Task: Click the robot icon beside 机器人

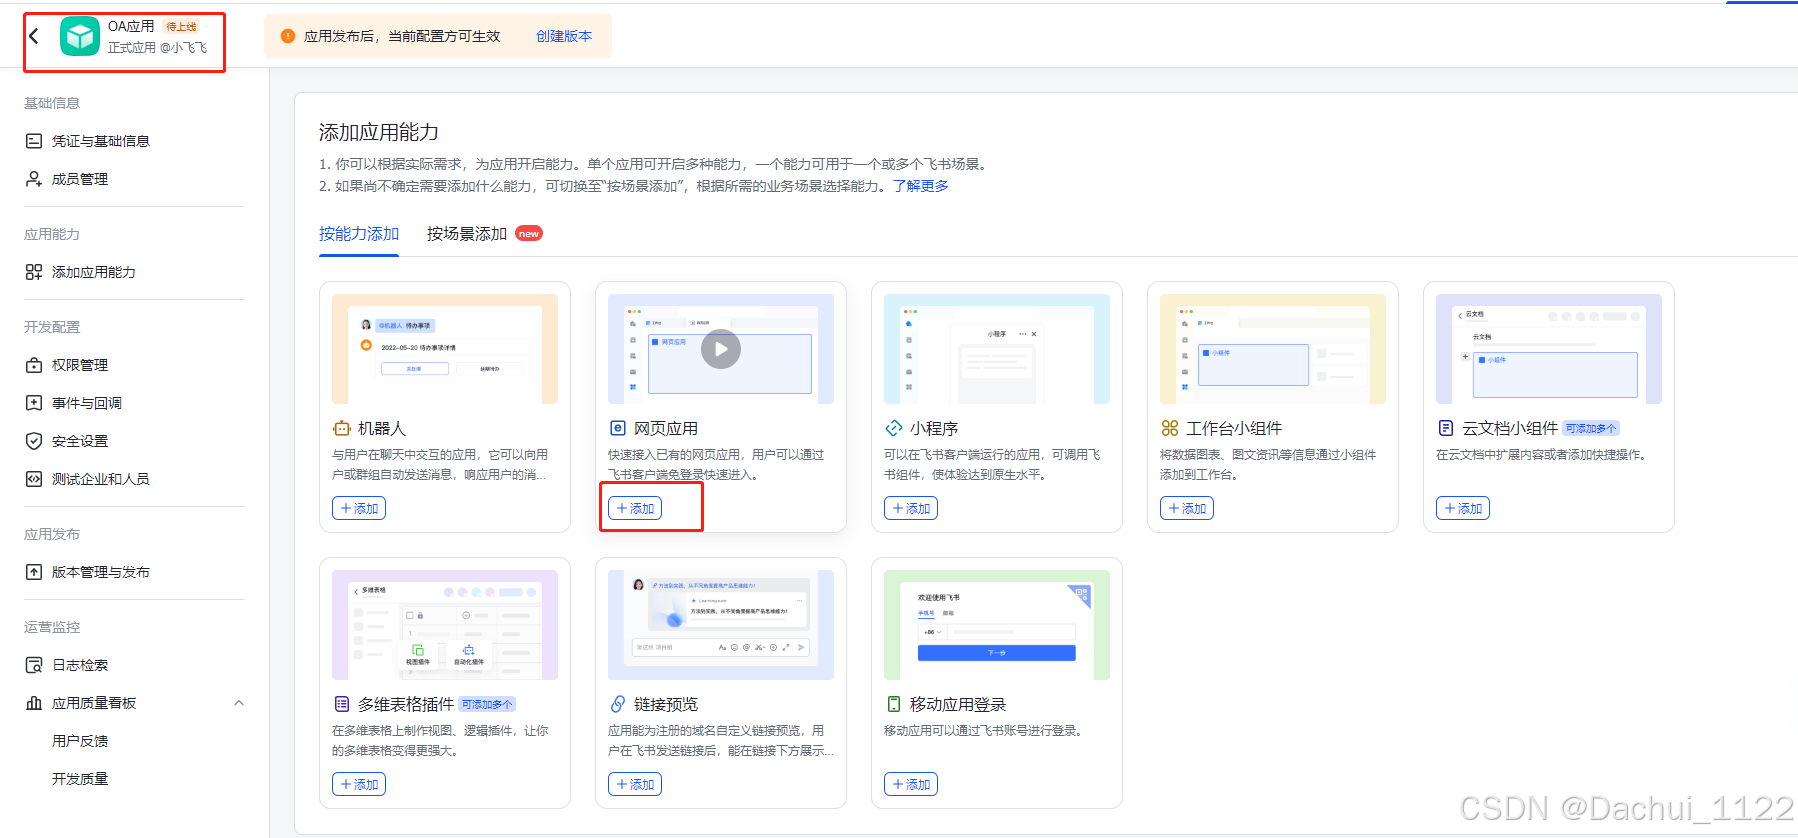Action: (x=342, y=428)
